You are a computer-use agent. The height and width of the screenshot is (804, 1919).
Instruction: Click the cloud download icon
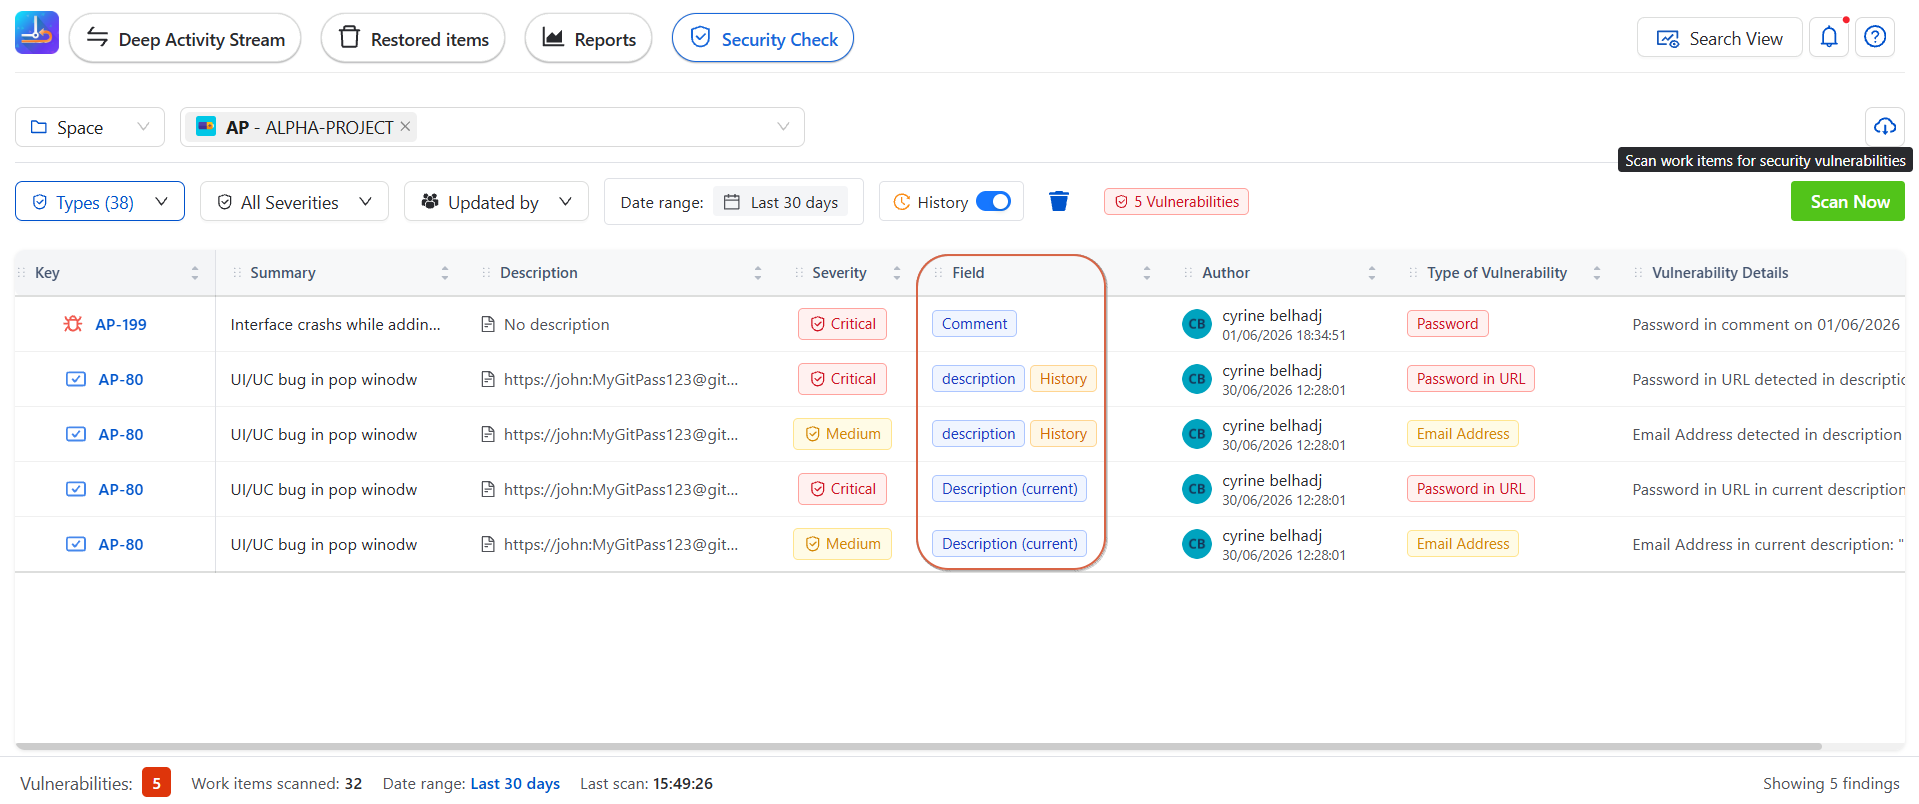click(x=1885, y=127)
